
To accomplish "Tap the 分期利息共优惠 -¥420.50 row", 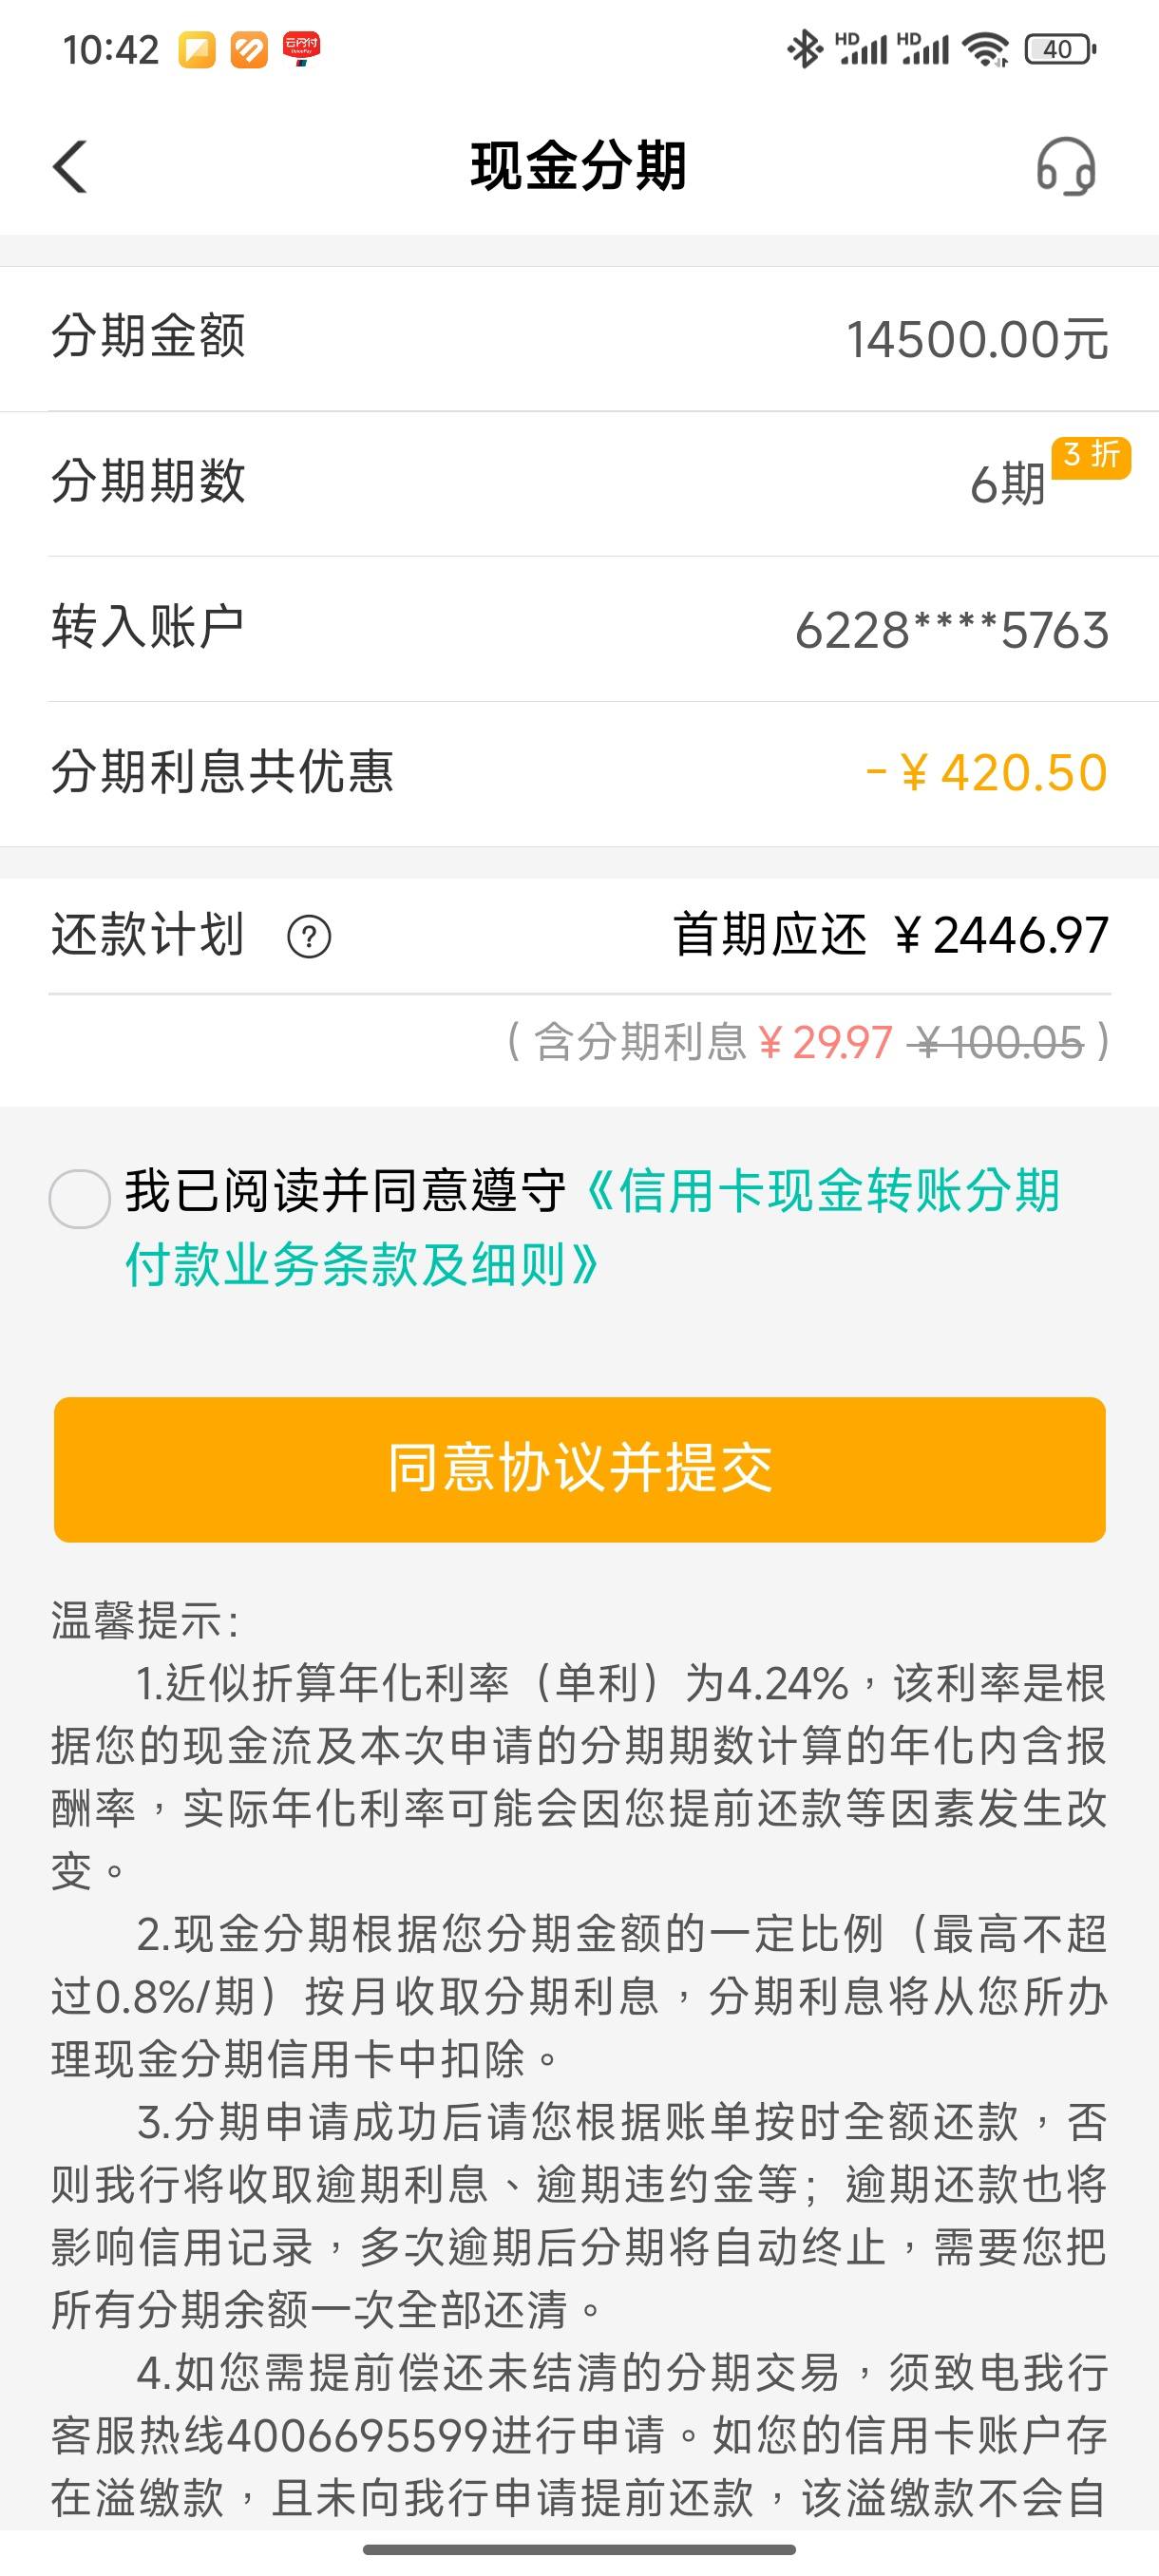I will click(x=580, y=774).
